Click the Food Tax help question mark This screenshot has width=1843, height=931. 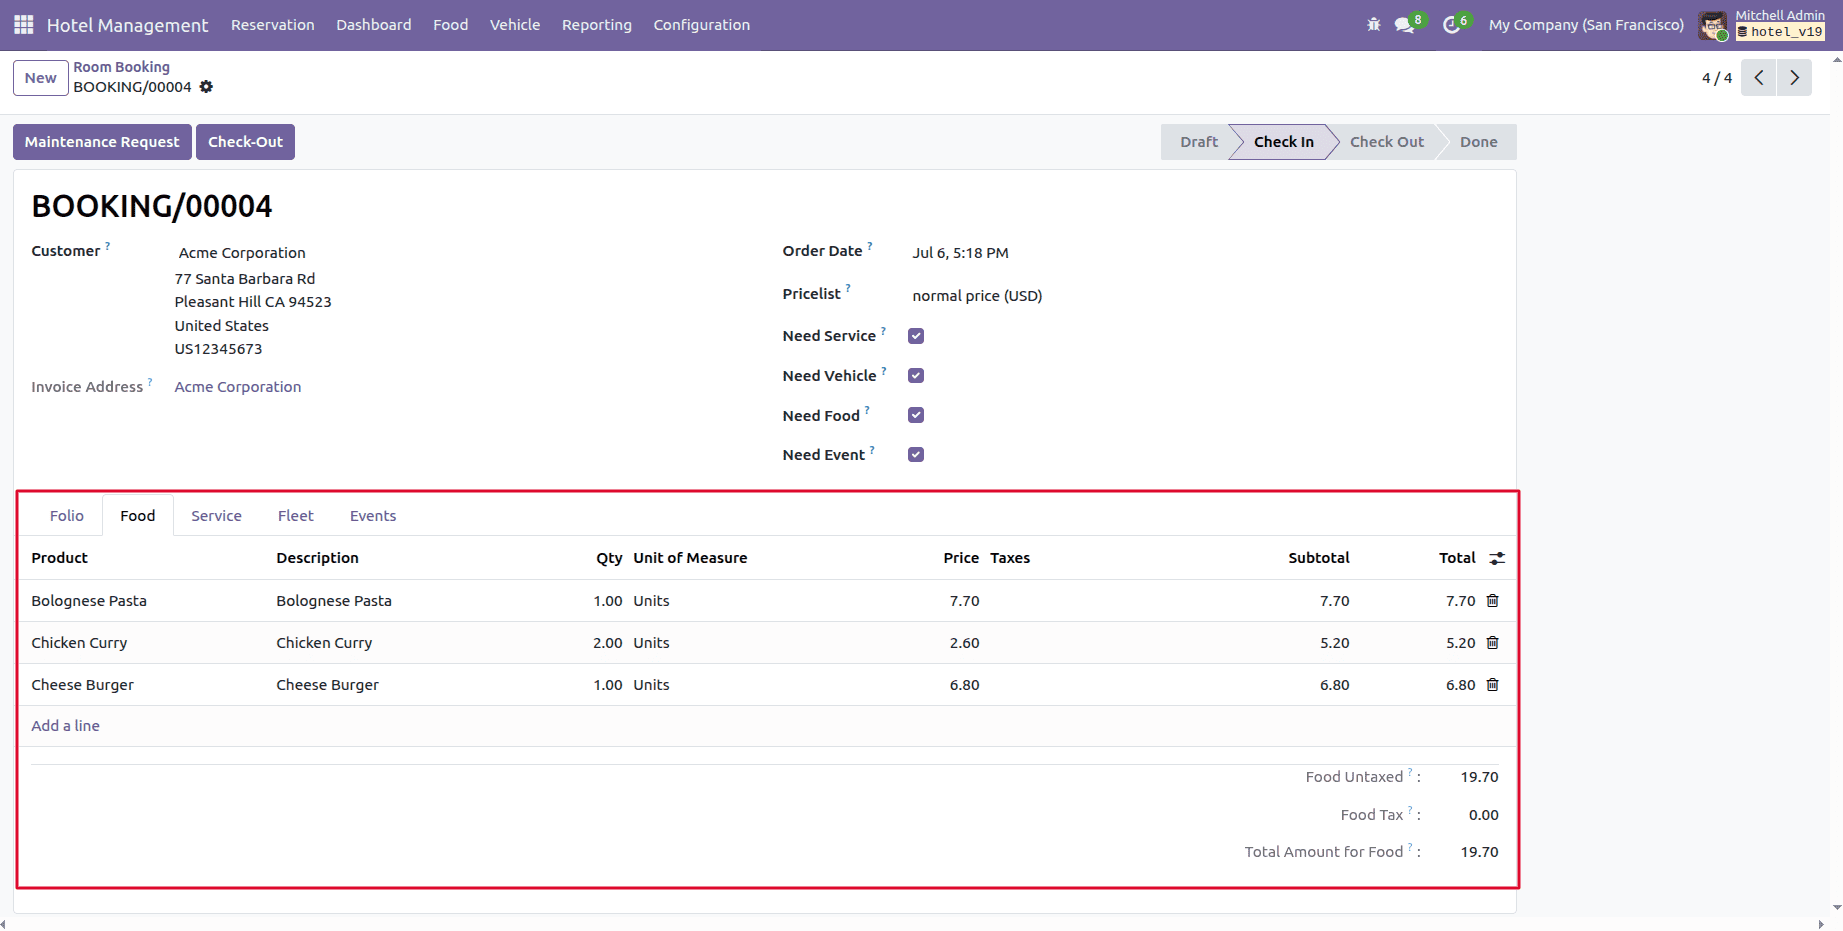(x=1410, y=810)
